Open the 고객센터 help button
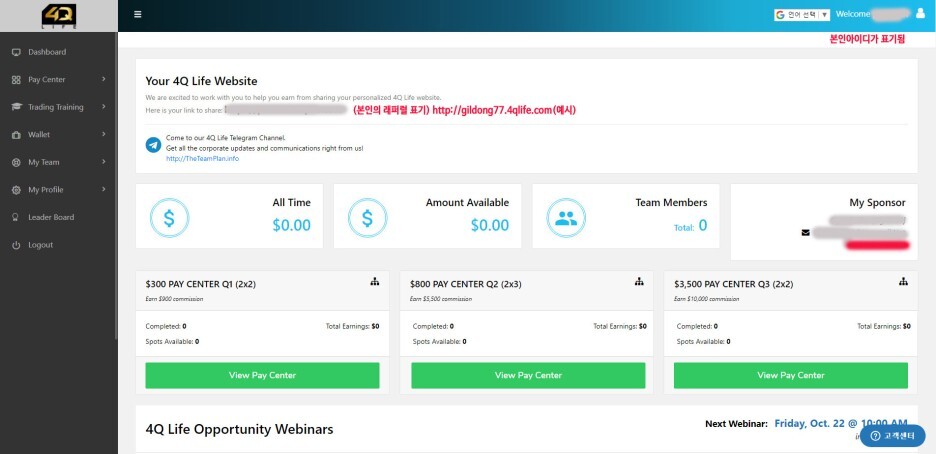 coord(892,436)
